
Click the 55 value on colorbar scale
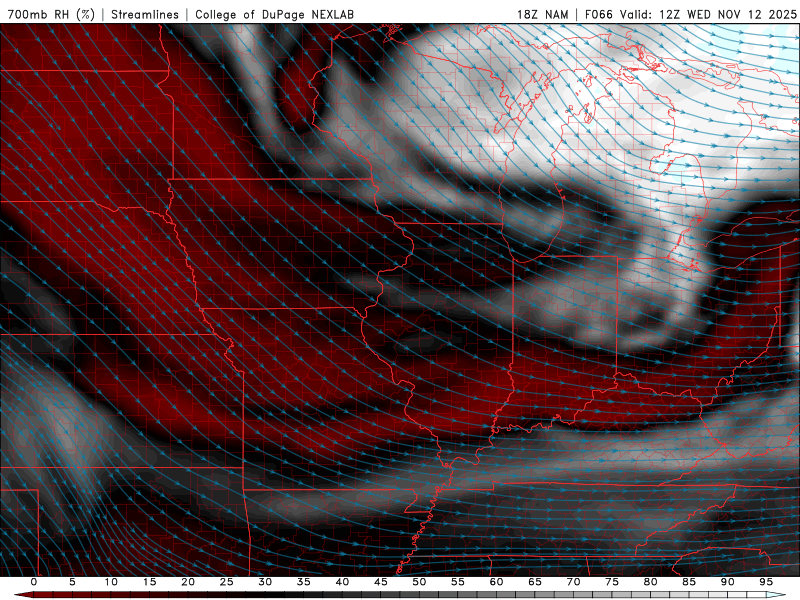click(x=458, y=582)
